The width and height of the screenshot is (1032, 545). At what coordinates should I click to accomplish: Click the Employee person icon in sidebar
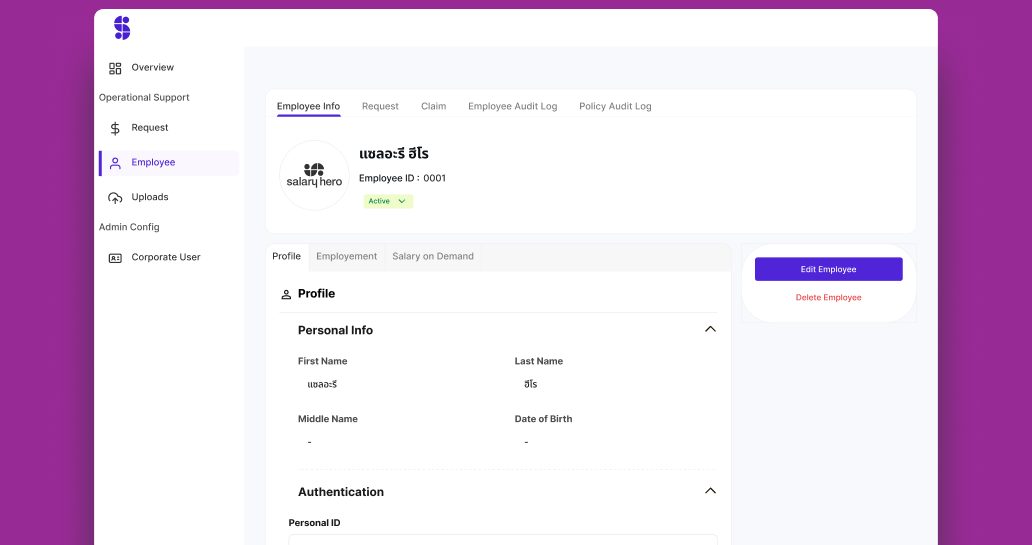[115, 163]
